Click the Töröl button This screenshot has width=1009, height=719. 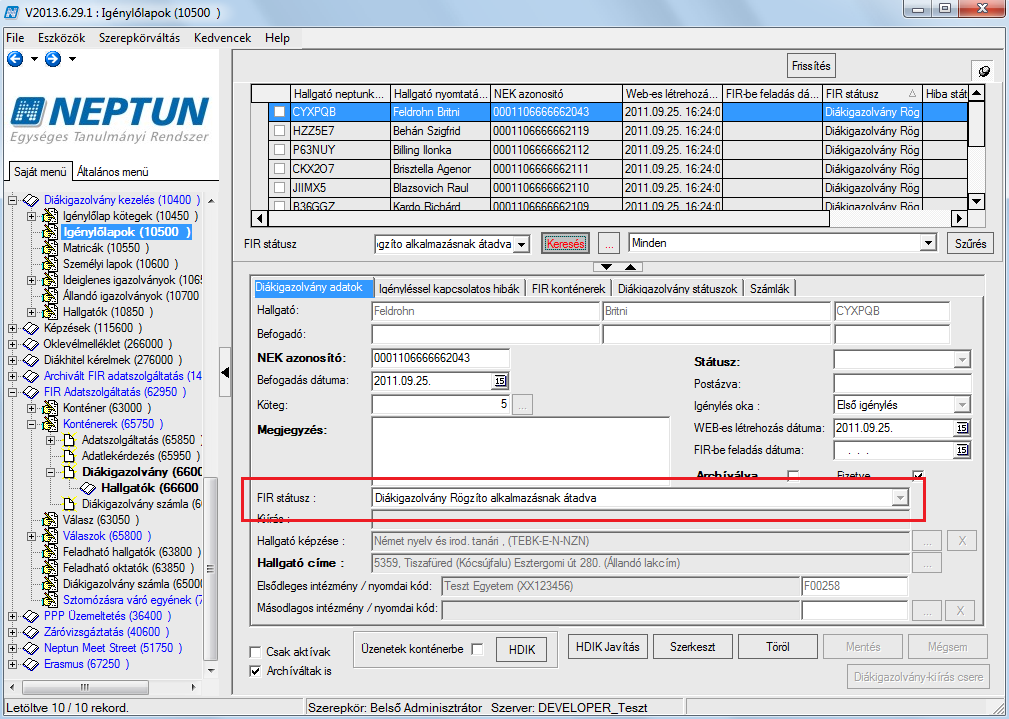pos(778,647)
